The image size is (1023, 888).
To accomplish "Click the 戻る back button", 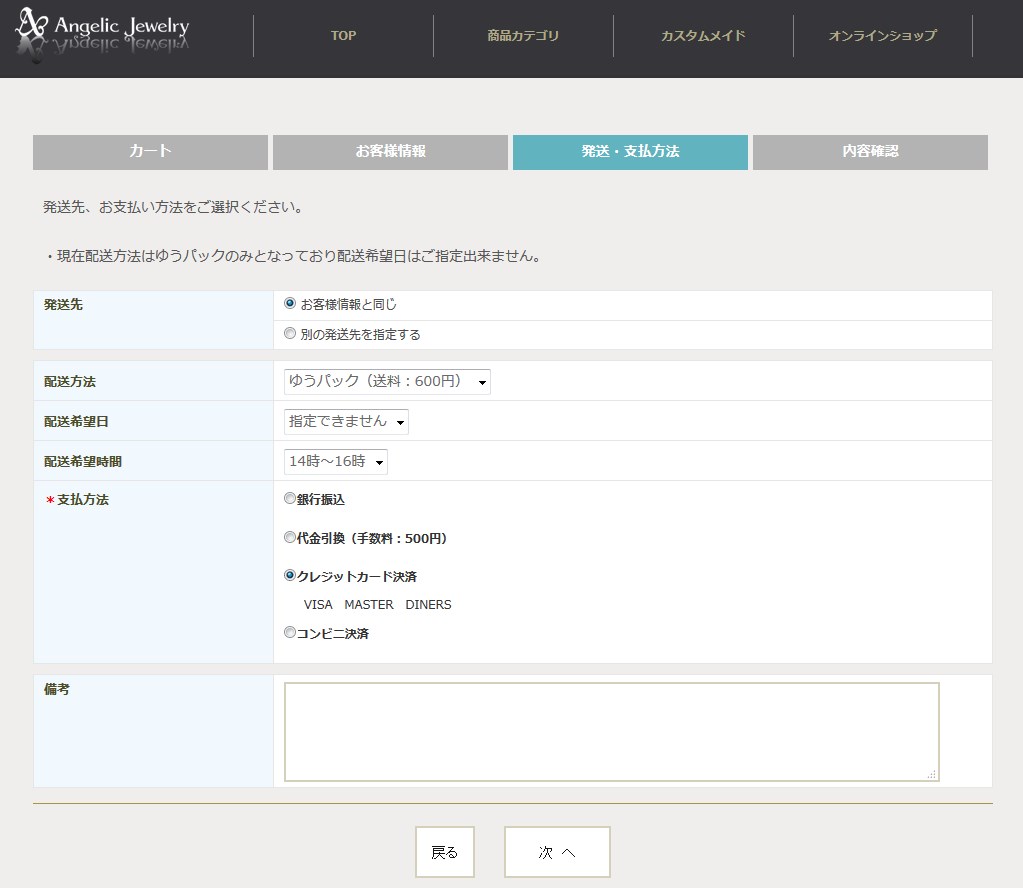I will [x=445, y=852].
